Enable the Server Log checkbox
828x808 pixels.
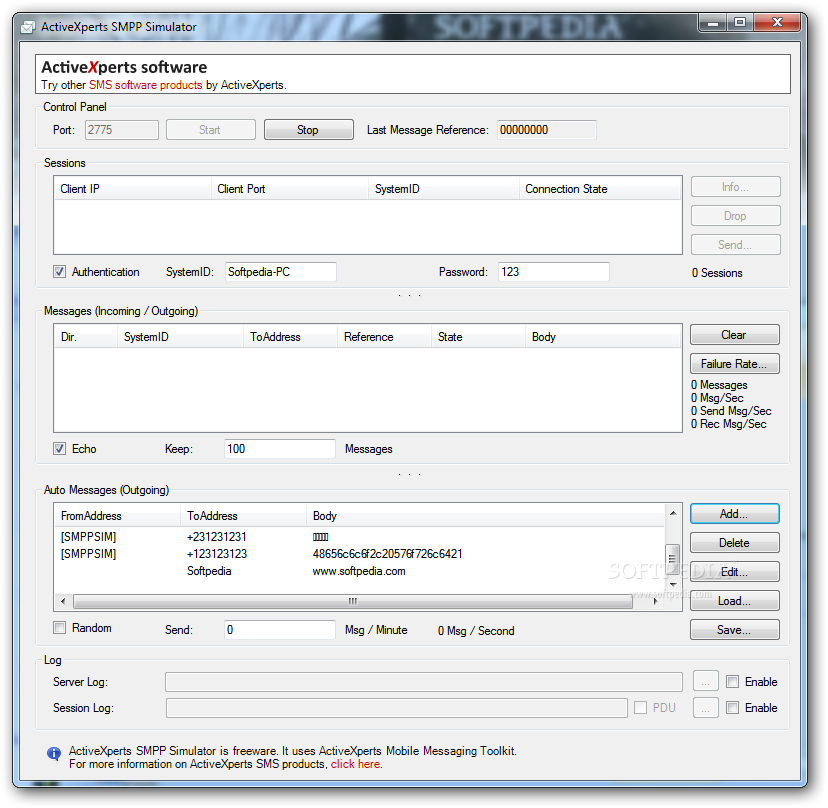(x=732, y=681)
